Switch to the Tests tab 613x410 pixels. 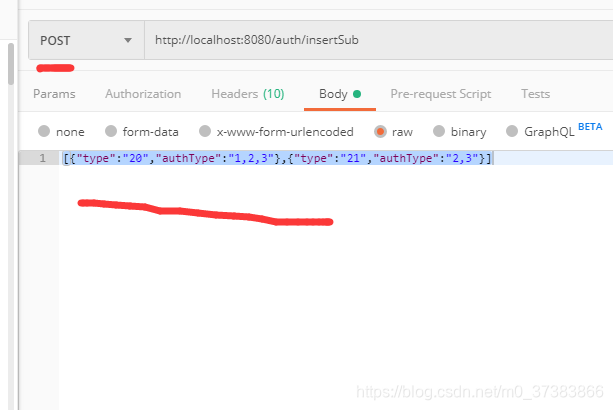pyautogui.click(x=536, y=94)
